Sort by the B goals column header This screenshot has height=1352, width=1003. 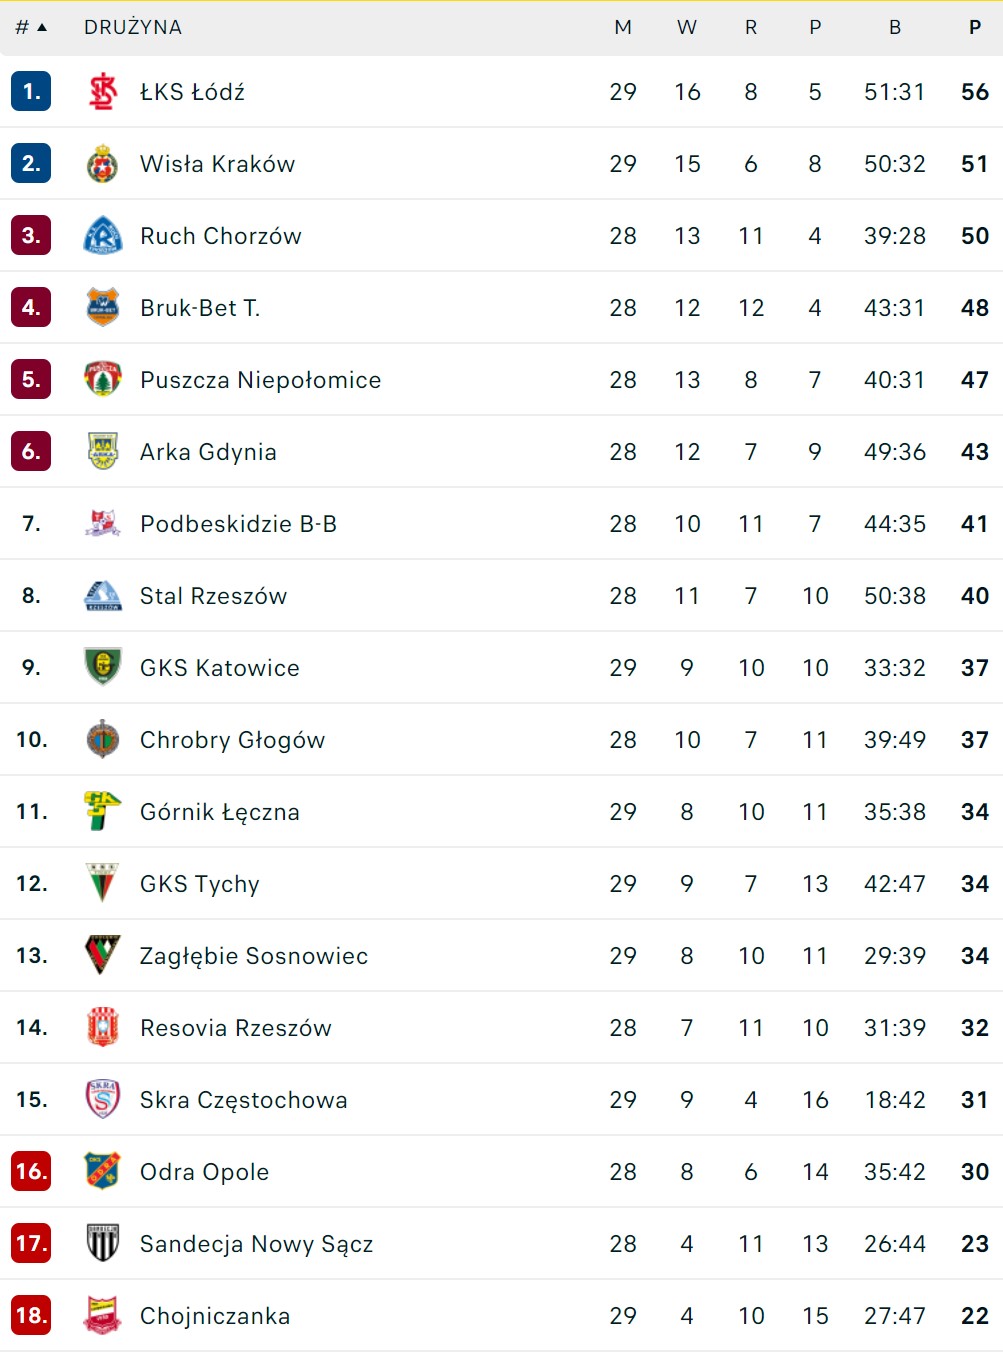[x=895, y=28]
